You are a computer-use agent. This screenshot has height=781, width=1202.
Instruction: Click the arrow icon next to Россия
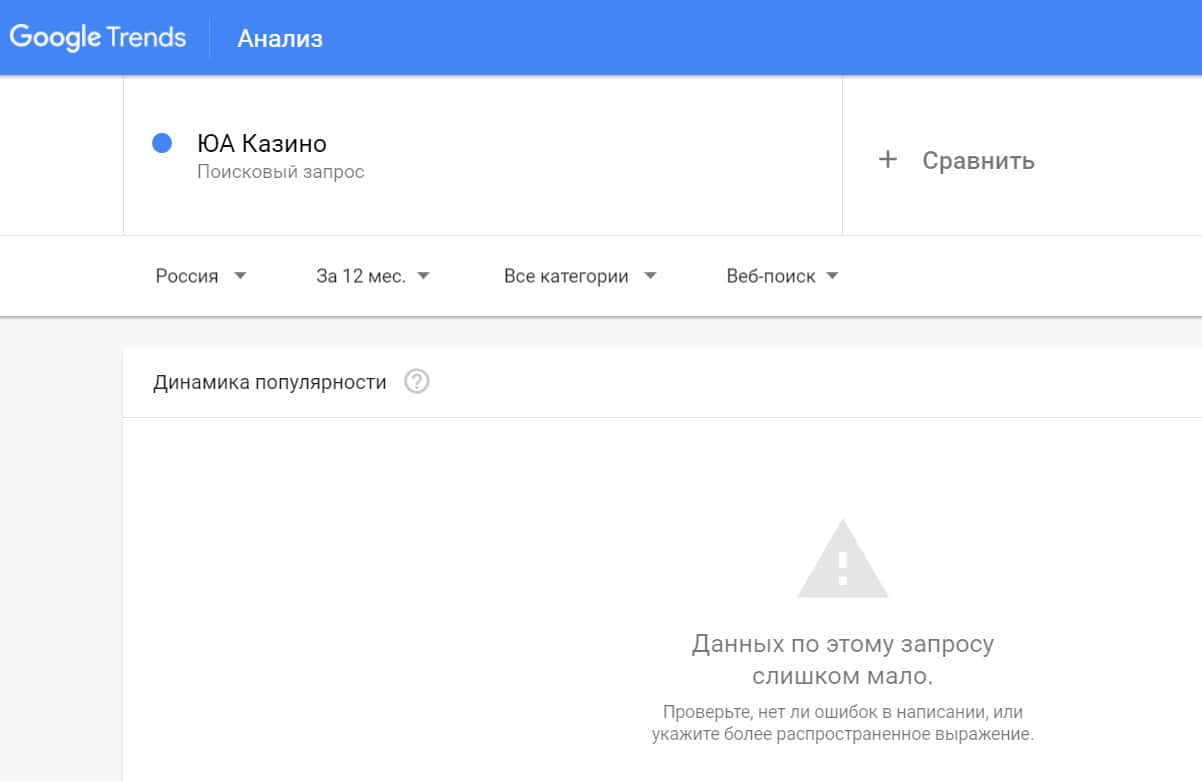tap(240, 276)
